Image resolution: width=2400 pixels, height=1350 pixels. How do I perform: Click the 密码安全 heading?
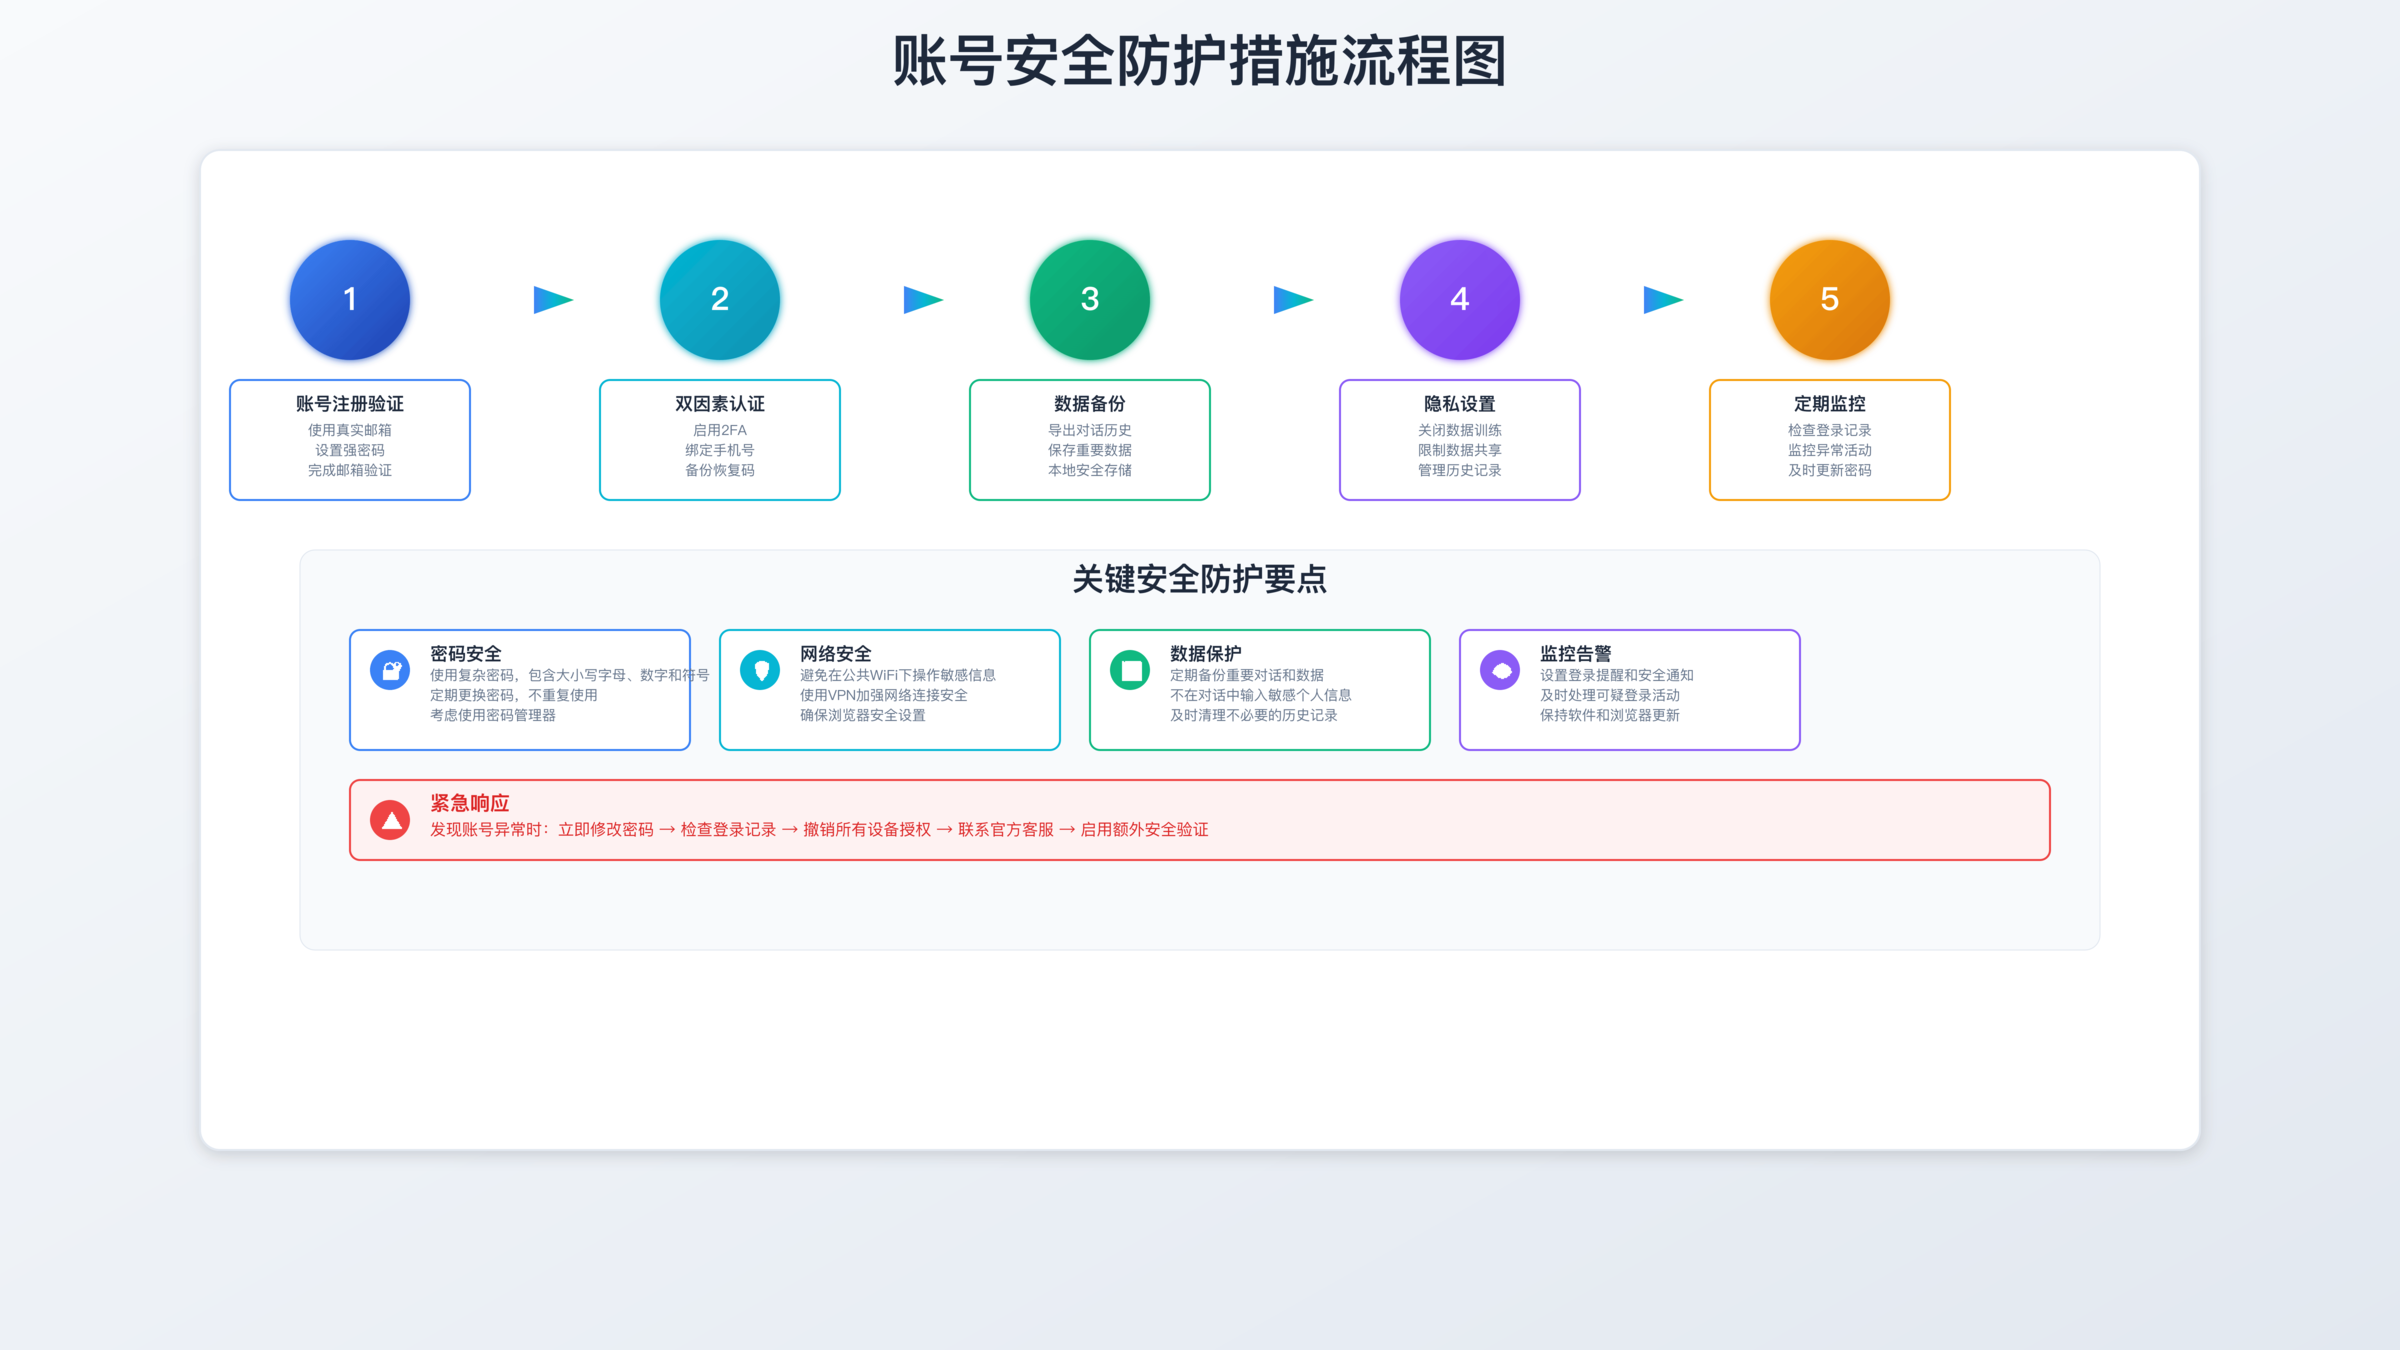coord(466,654)
